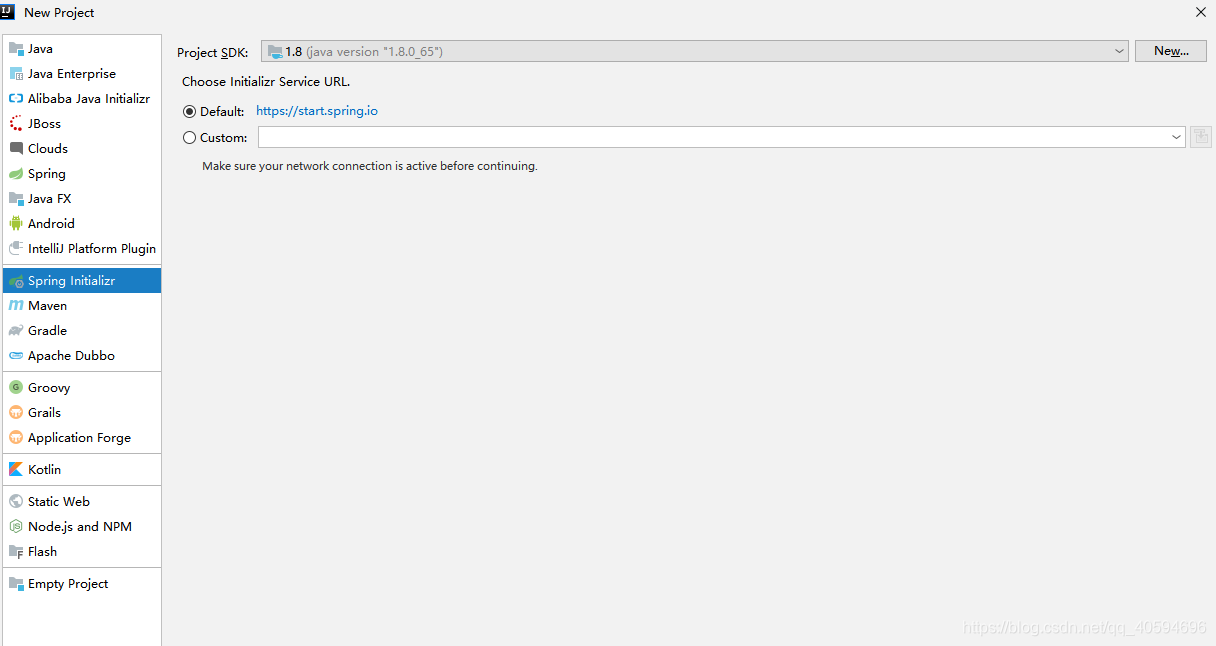The height and width of the screenshot is (646, 1216).
Task: Choose Maven project type label
Action: [x=47, y=305]
